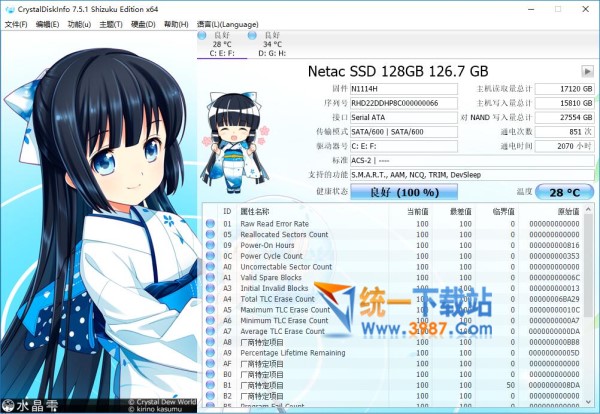Click the host writes value 15810 GB
This screenshot has width=600, height=414.
[x=564, y=103]
